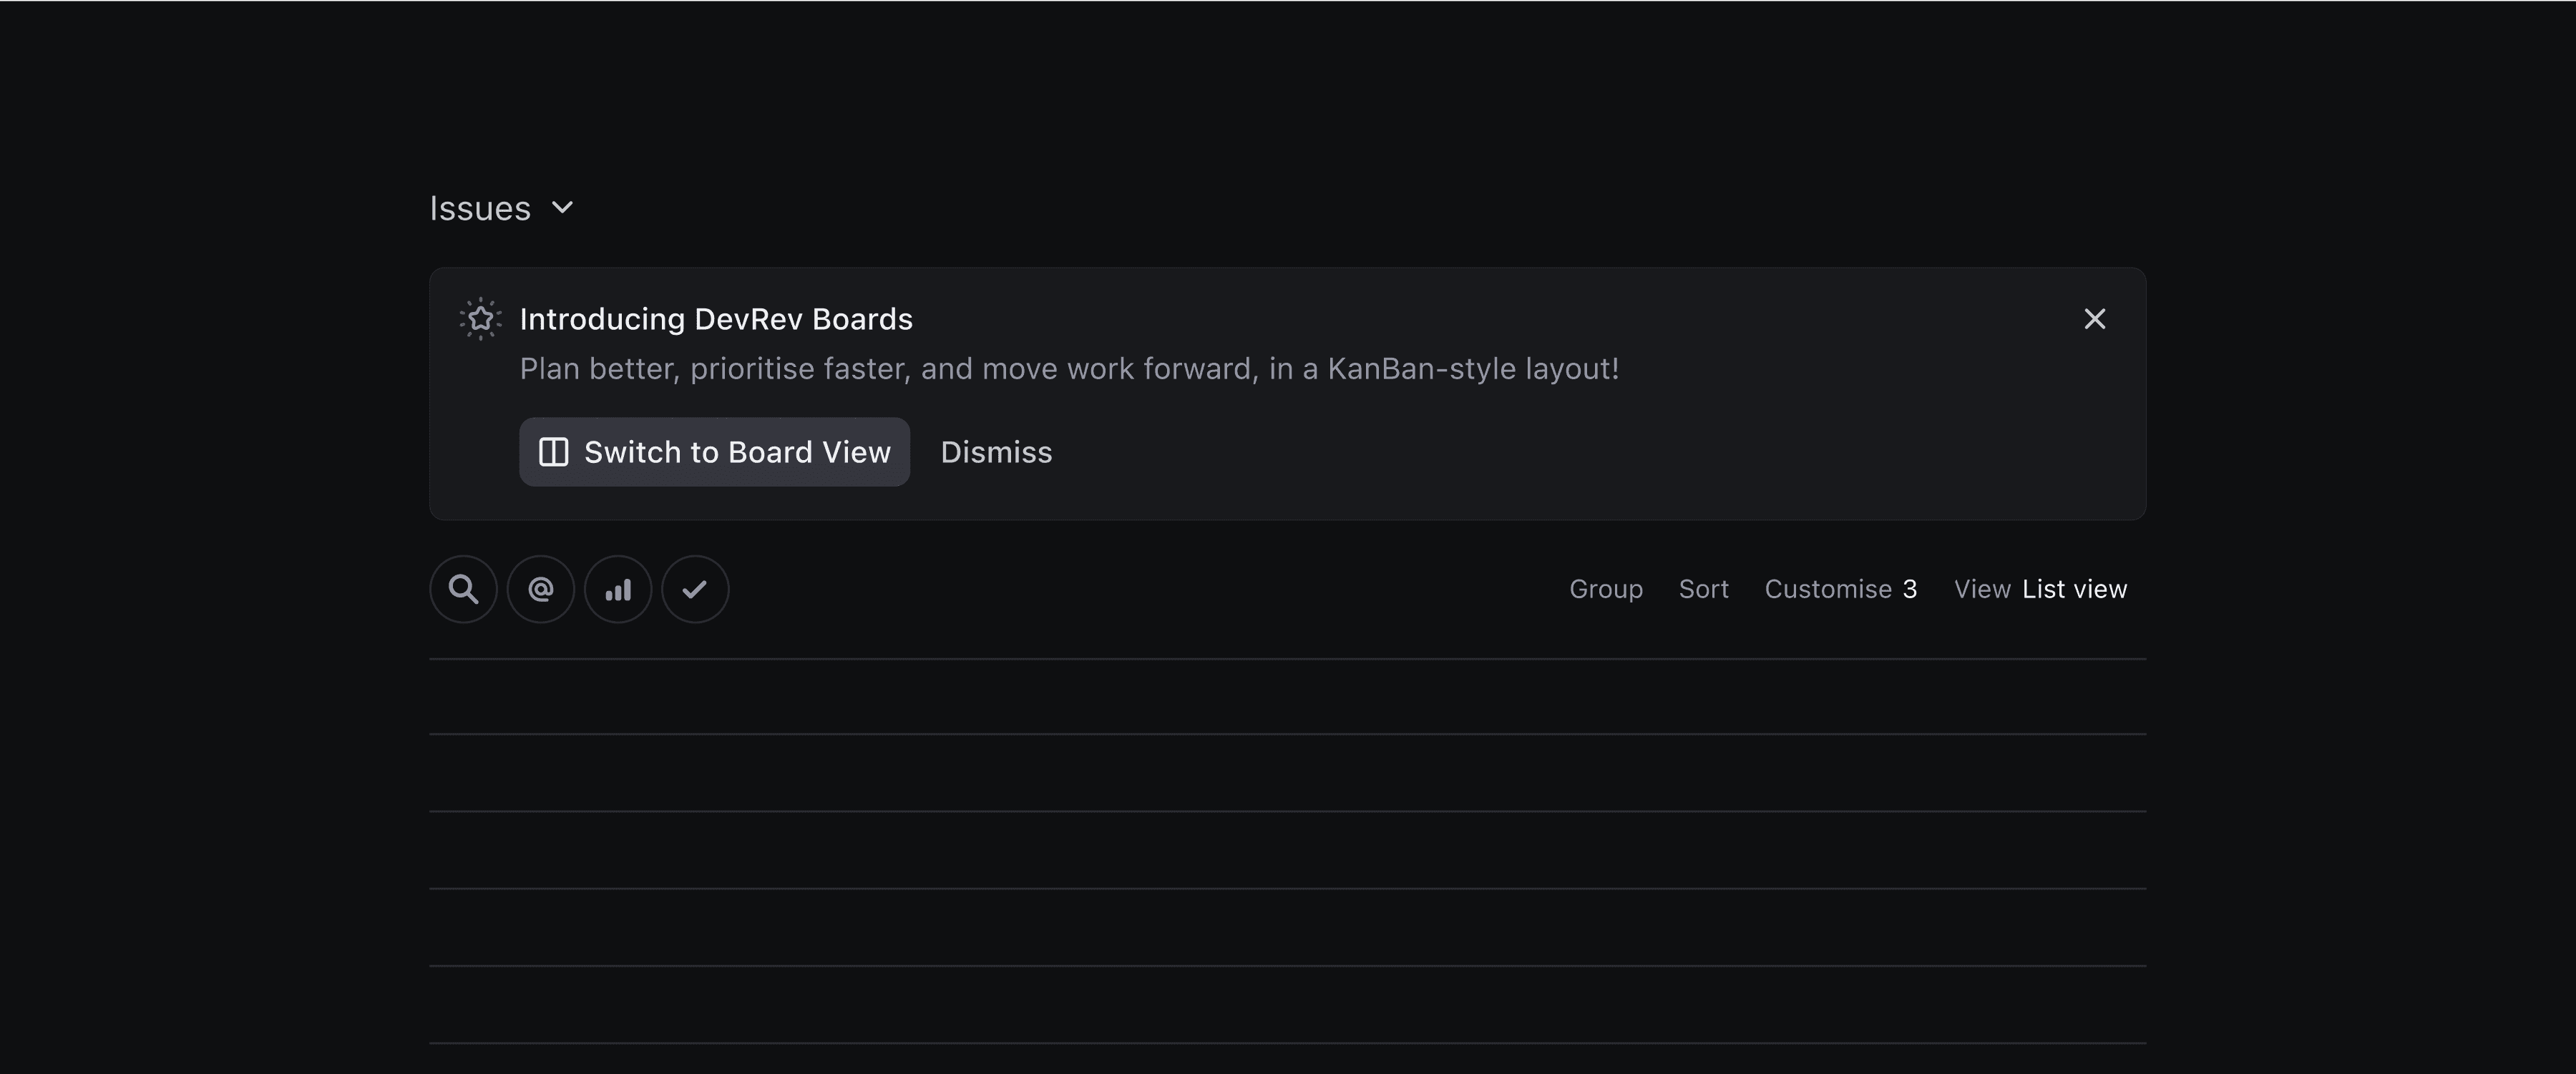Click the View label in toolbar
The width and height of the screenshot is (2576, 1074).
[1982, 589]
